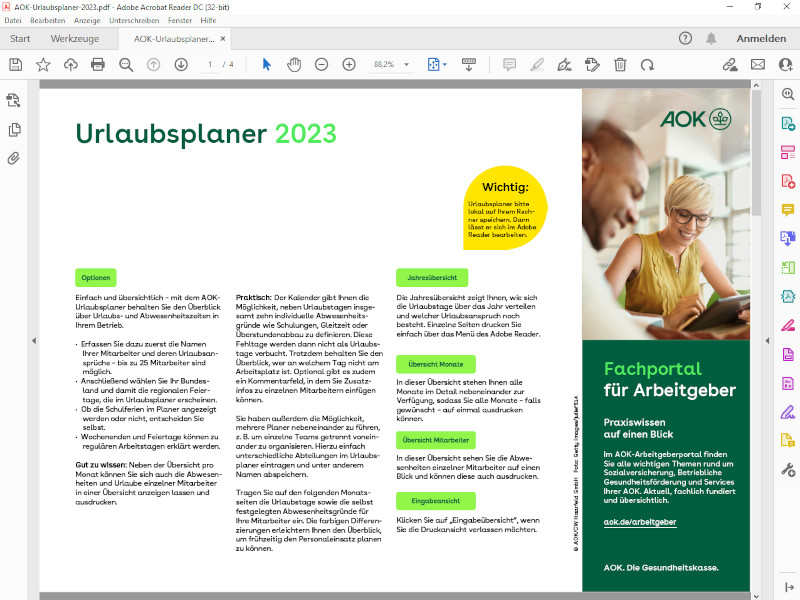
Task: Click the Übersicht Monate button
Action: [x=436, y=364]
